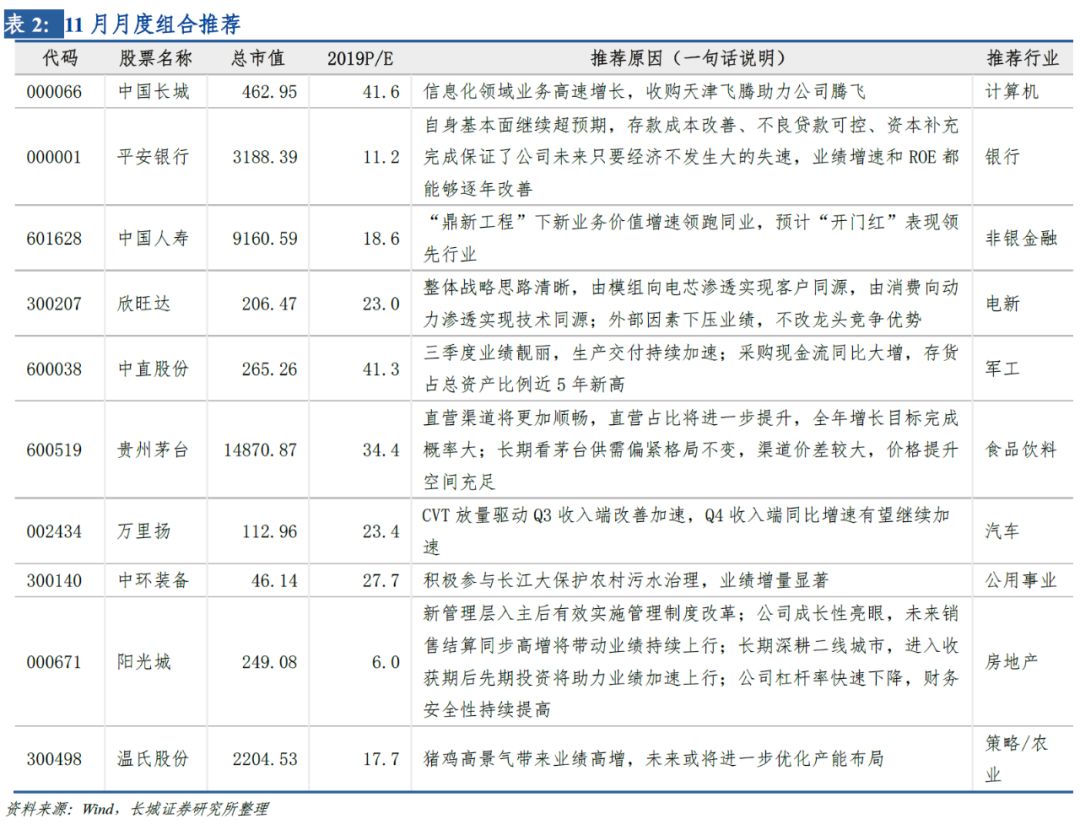The width and height of the screenshot is (1080, 824).
Task: Click industry cell '军工'
Action: (1003, 369)
